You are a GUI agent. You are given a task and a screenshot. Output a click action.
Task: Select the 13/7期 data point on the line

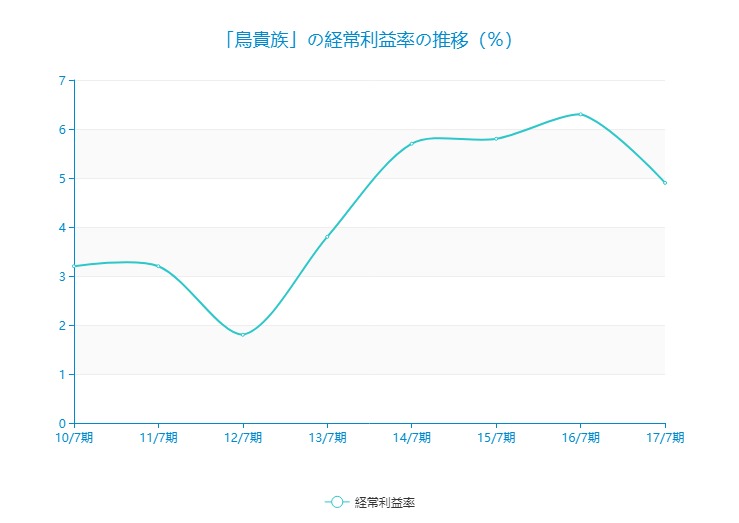pyautogui.click(x=327, y=237)
